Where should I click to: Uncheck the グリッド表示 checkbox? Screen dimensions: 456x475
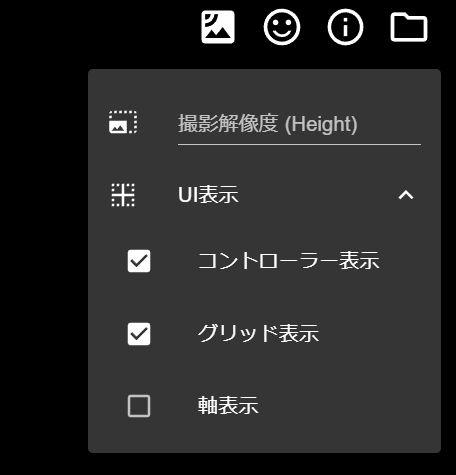pyautogui.click(x=139, y=334)
